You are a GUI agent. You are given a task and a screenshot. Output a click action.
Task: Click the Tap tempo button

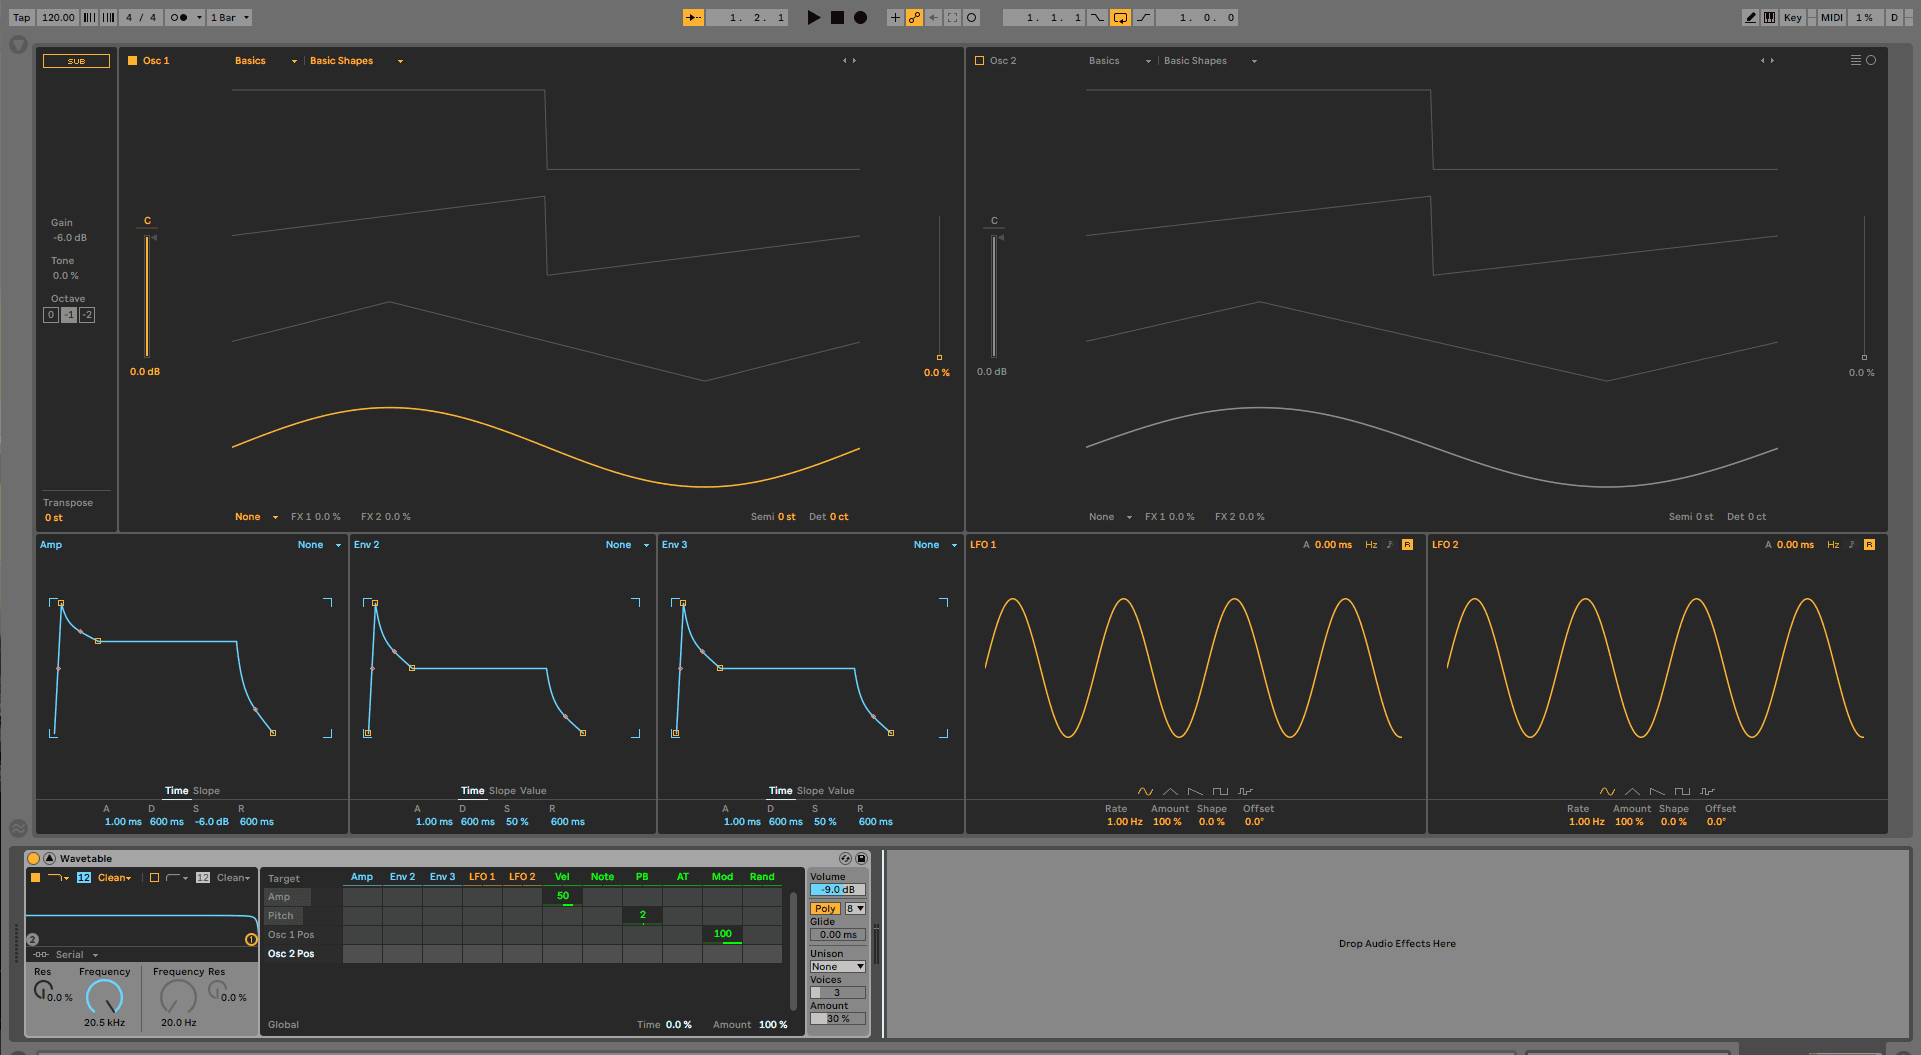(20, 17)
